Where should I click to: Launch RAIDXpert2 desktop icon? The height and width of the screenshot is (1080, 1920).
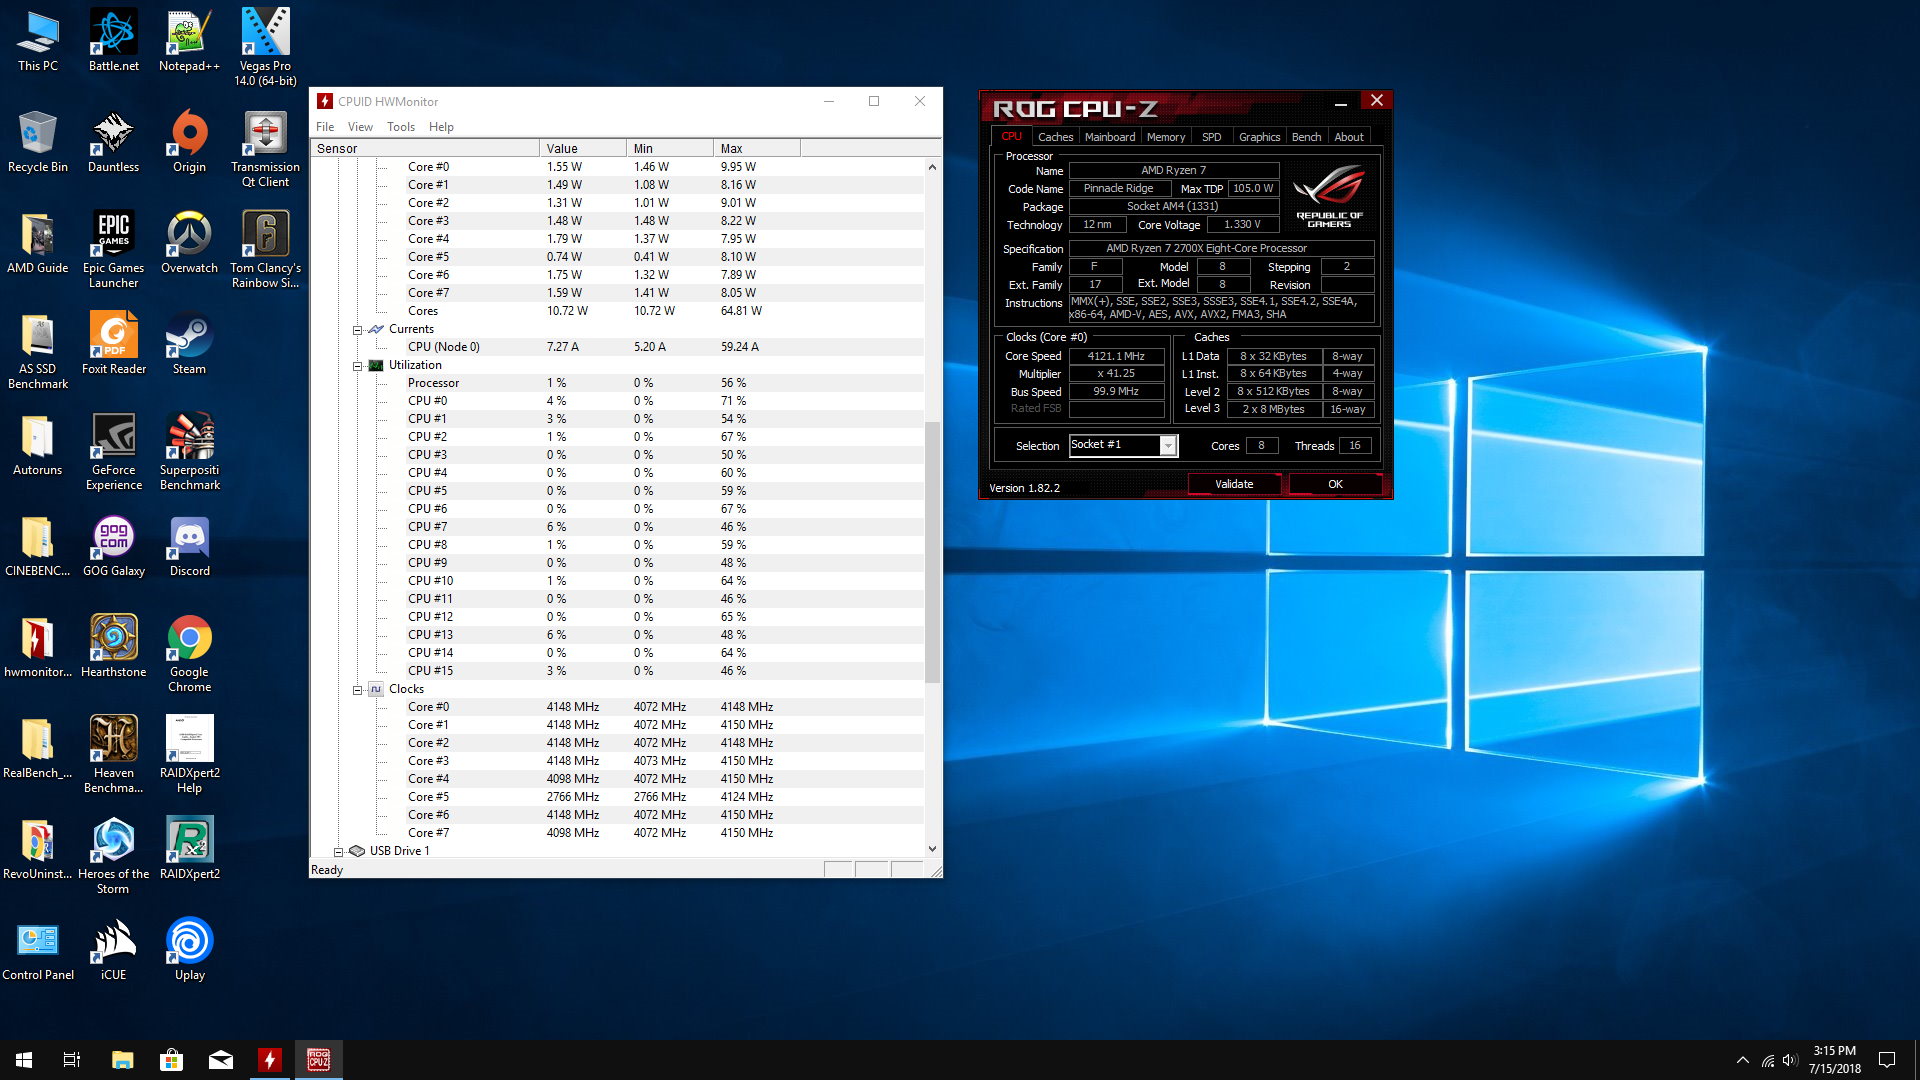point(189,848)
